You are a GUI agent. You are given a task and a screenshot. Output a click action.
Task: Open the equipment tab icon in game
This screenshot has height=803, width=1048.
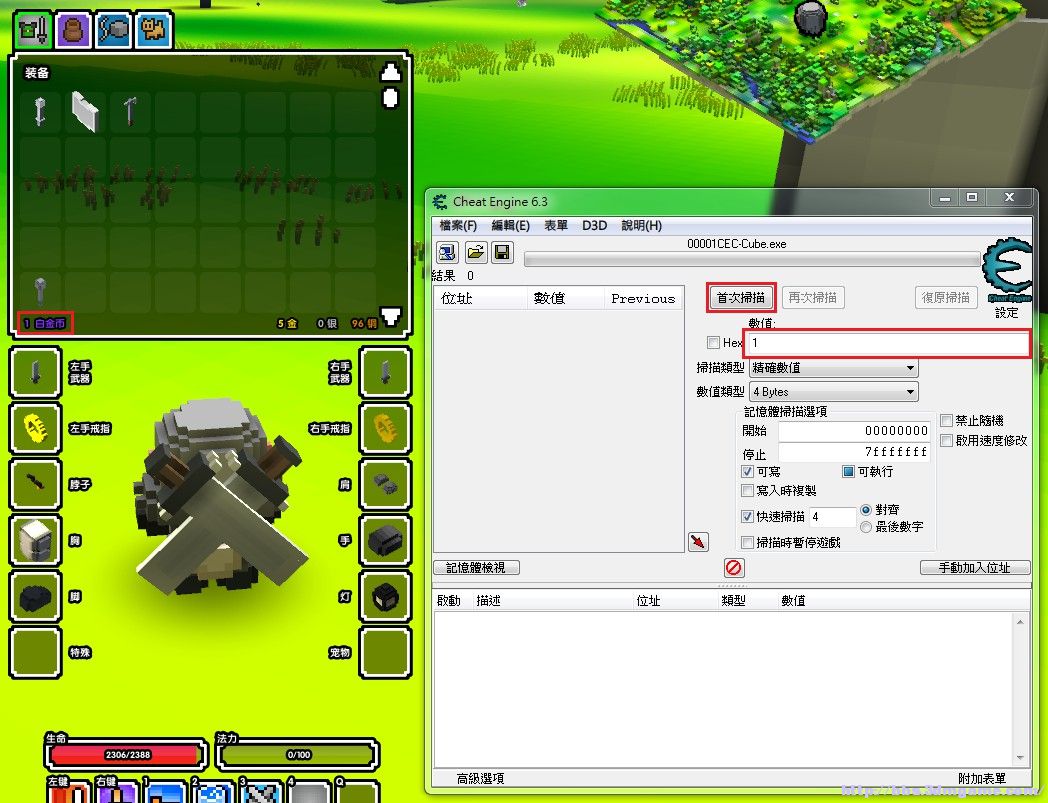pyautogui.click(x=33, y=29)
